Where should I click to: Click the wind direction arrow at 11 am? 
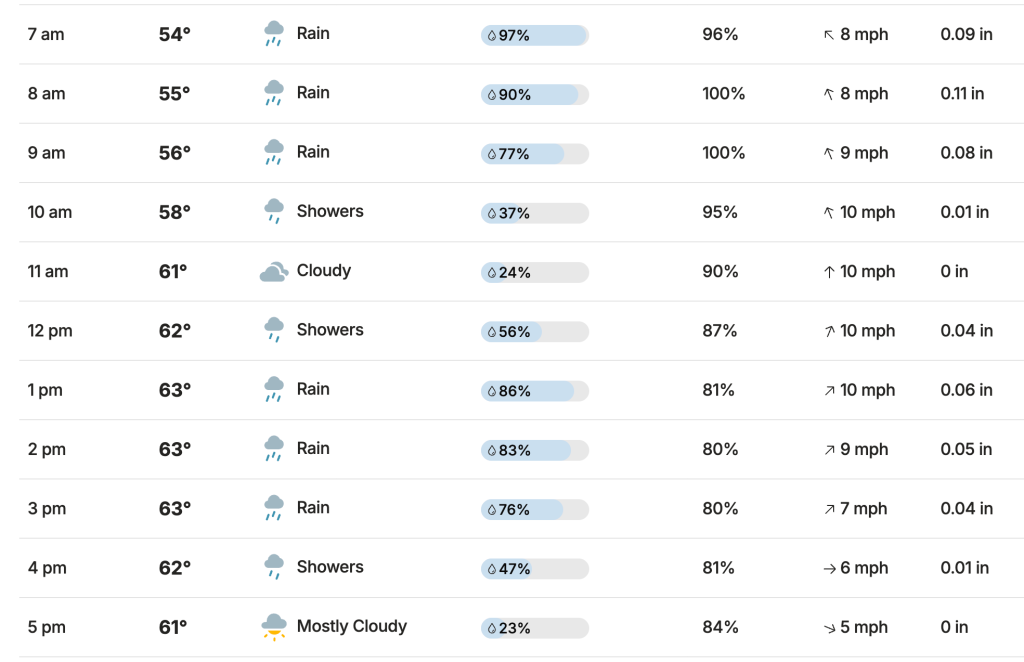[x=829, y=272]
